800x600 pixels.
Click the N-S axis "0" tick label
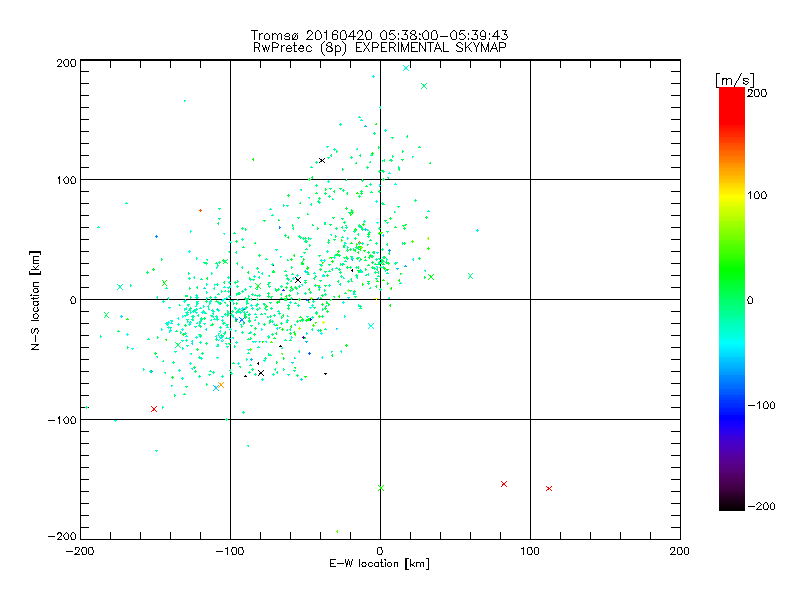click(73, 300)
